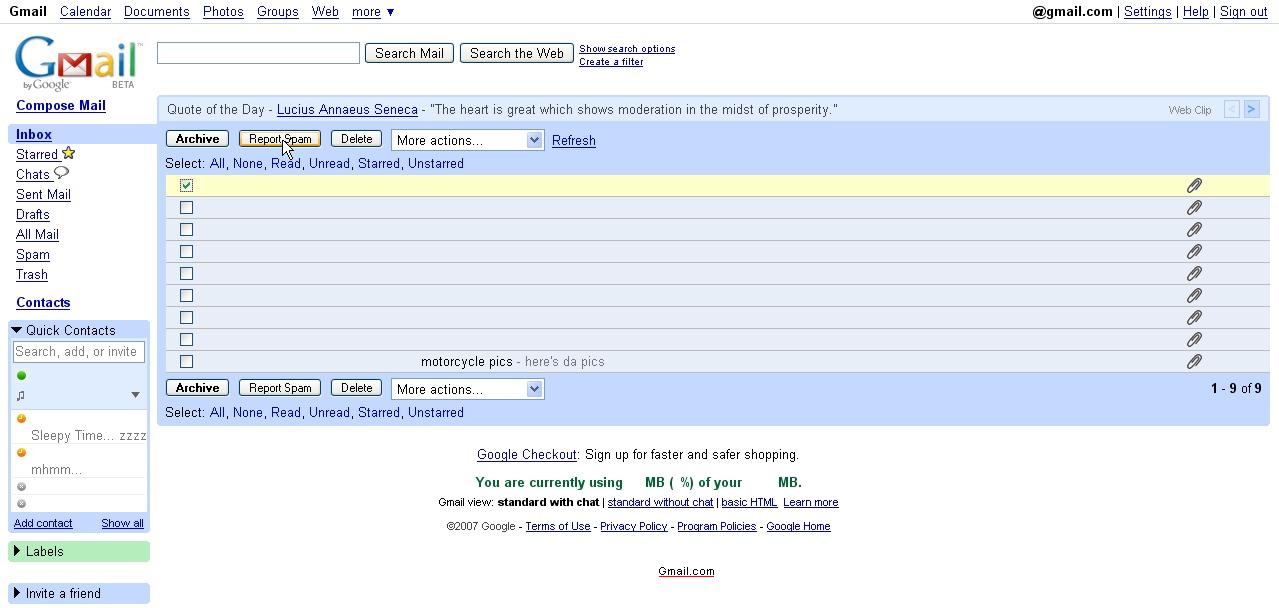Click the music note status icon
The width and height of the screenshot is (1279, 608).
pos(21,395)
